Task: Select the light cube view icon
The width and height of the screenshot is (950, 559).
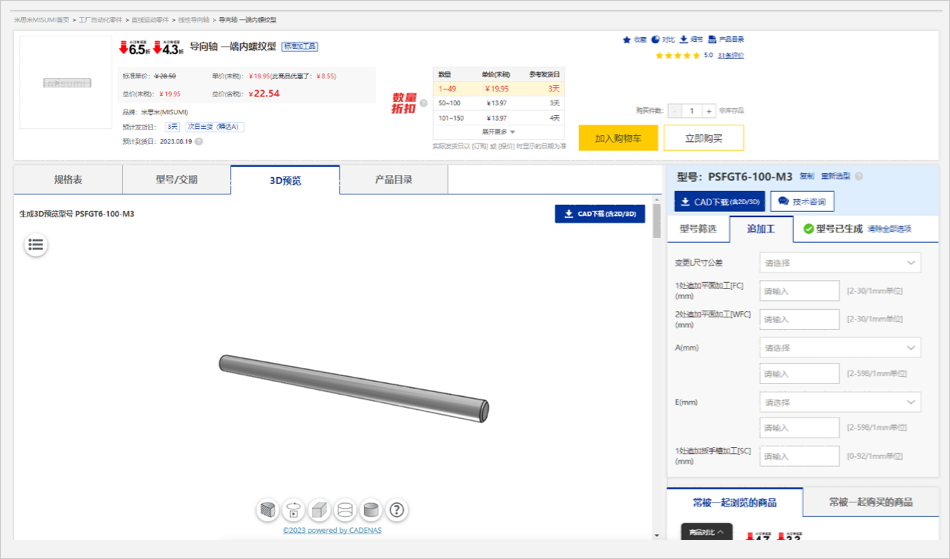Action: coord(319,510)
